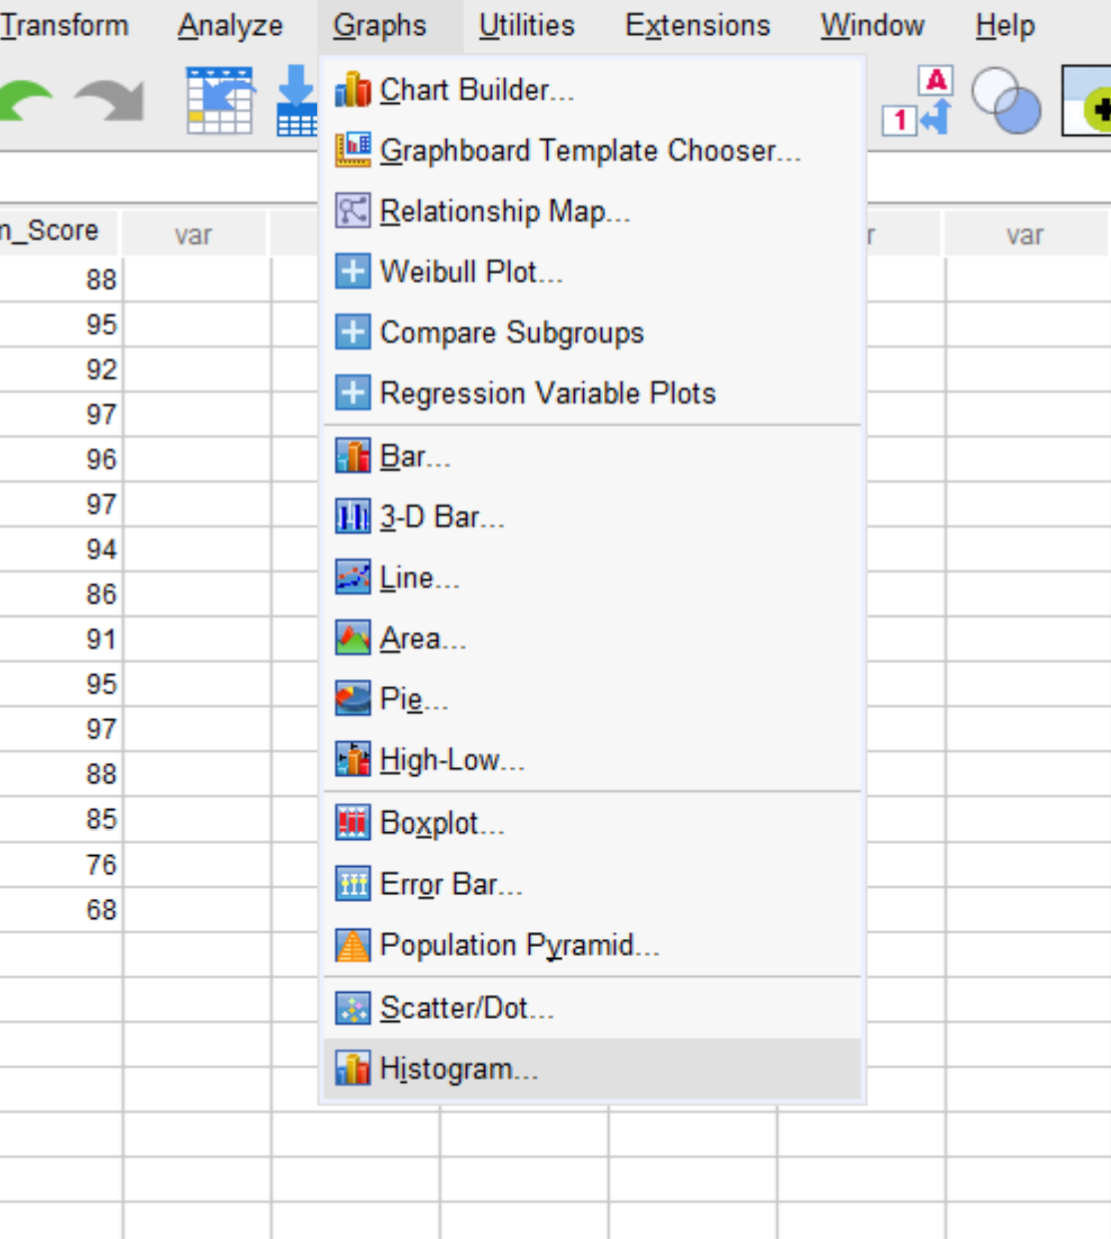1111x1239 pixels.
Task: Select the data cell containing 76
Action: [x=59, y=865]
